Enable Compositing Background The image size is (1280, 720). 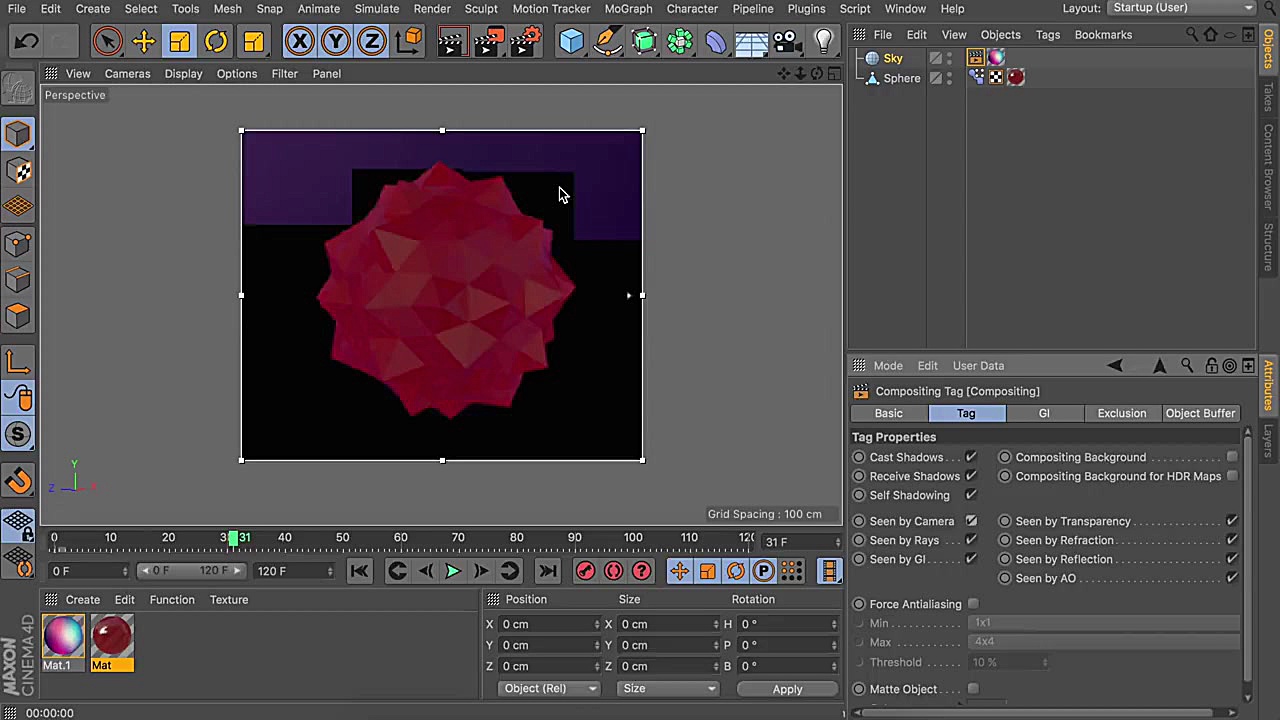pyautogui.click(x=1232, y=457)
